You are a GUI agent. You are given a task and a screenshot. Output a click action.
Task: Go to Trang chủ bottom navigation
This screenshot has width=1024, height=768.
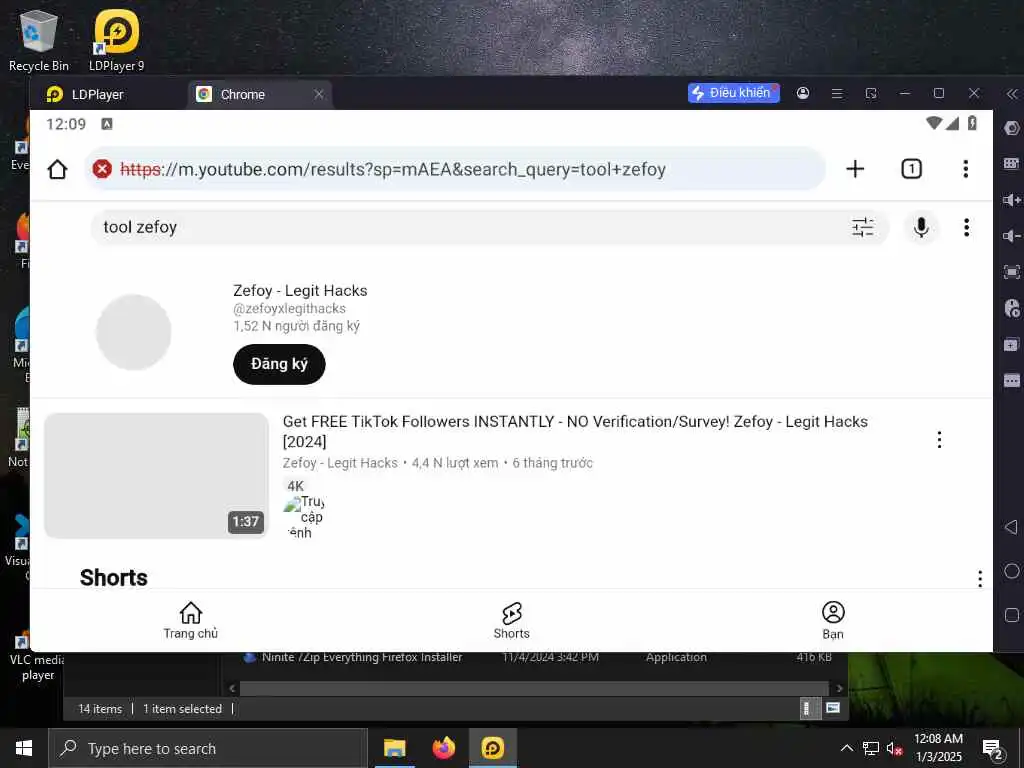(x=191, y=620)
